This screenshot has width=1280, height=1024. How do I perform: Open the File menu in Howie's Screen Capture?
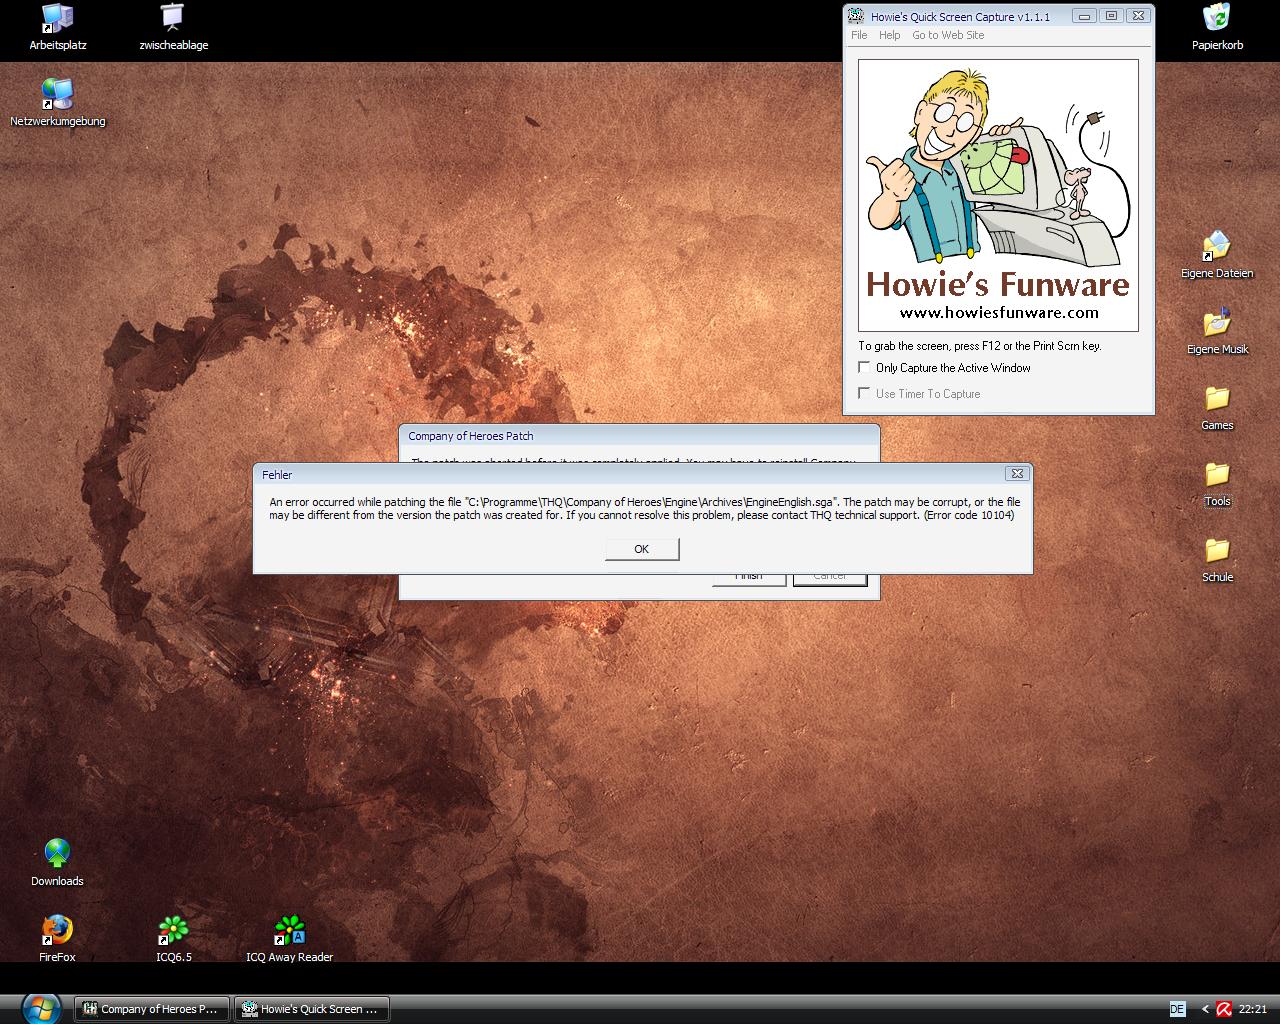click(x=859, y=35)
